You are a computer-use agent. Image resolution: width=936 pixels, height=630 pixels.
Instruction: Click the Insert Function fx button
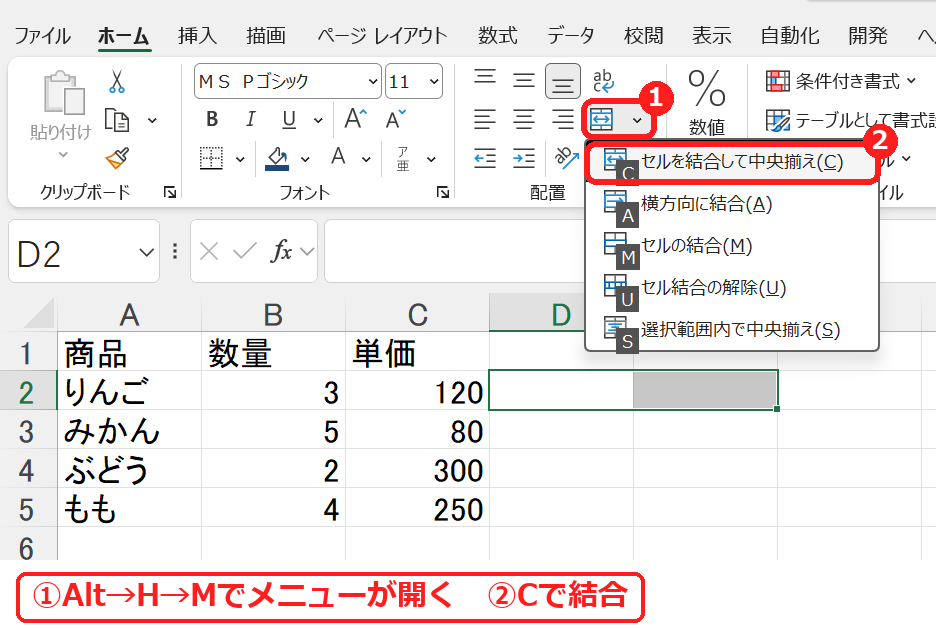(282, 251)
